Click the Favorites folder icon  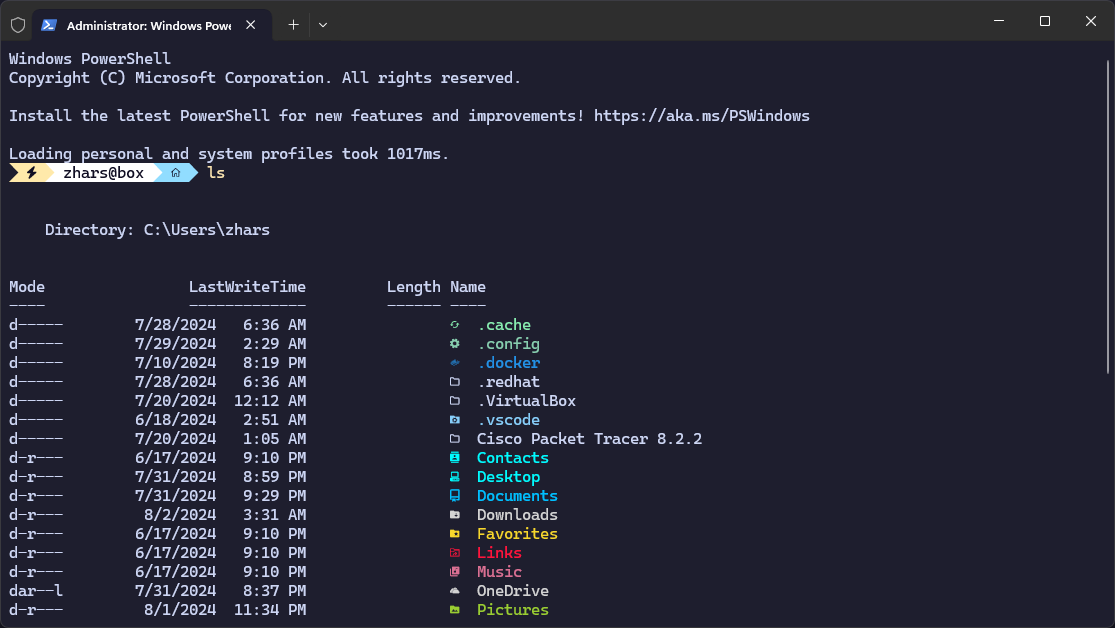(x=455, y=533)
